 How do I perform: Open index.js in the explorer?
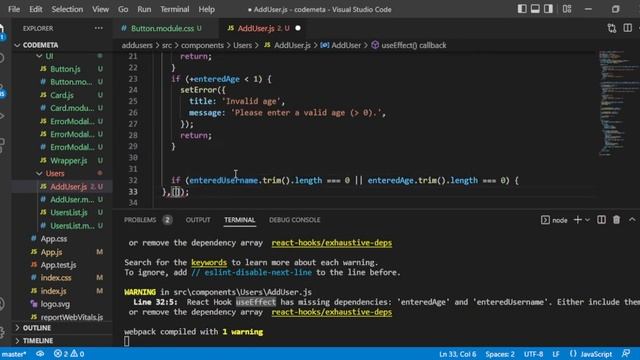[x=53, y=291]
